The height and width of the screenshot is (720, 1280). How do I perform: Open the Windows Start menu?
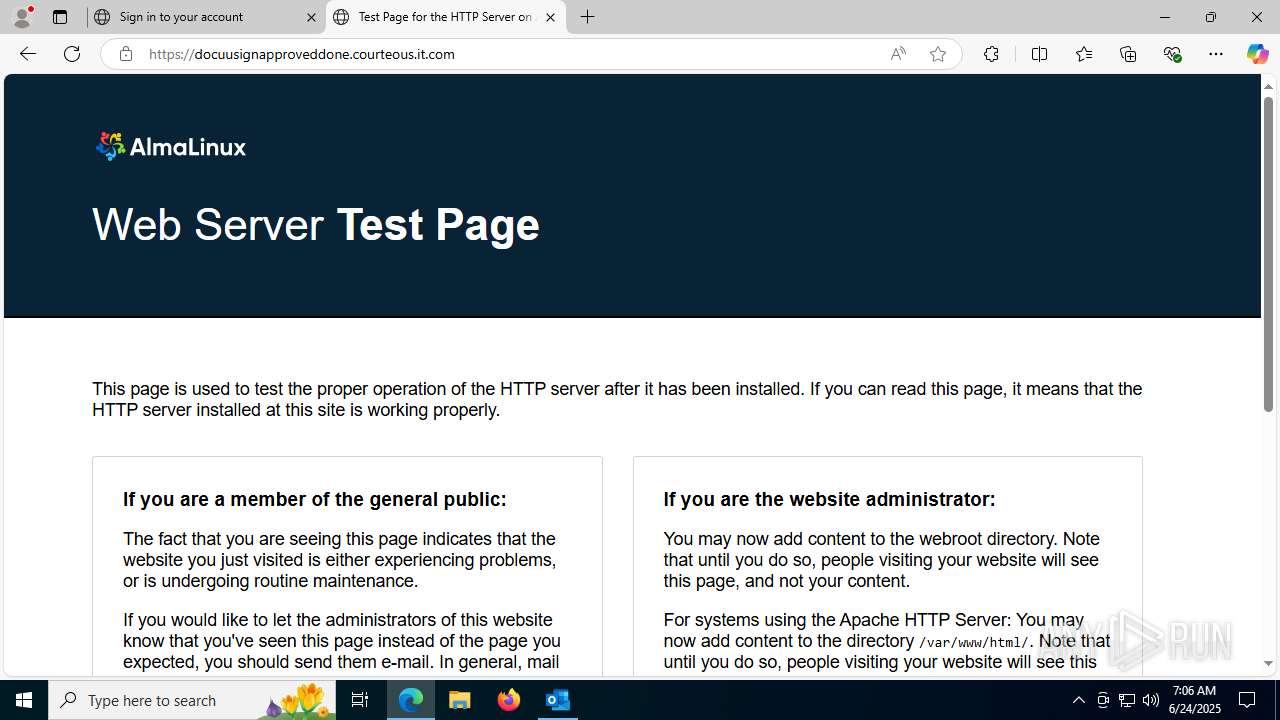tap(24, 700)
